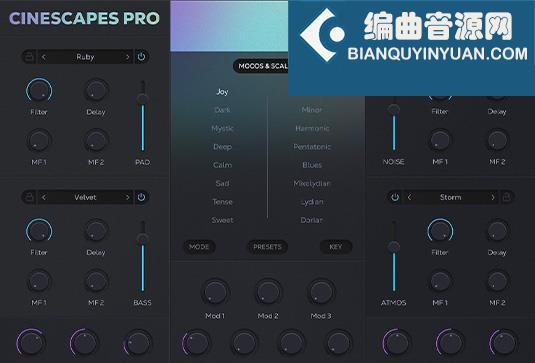
Task: Choose the Lydian scale
Action: point(312,202)
